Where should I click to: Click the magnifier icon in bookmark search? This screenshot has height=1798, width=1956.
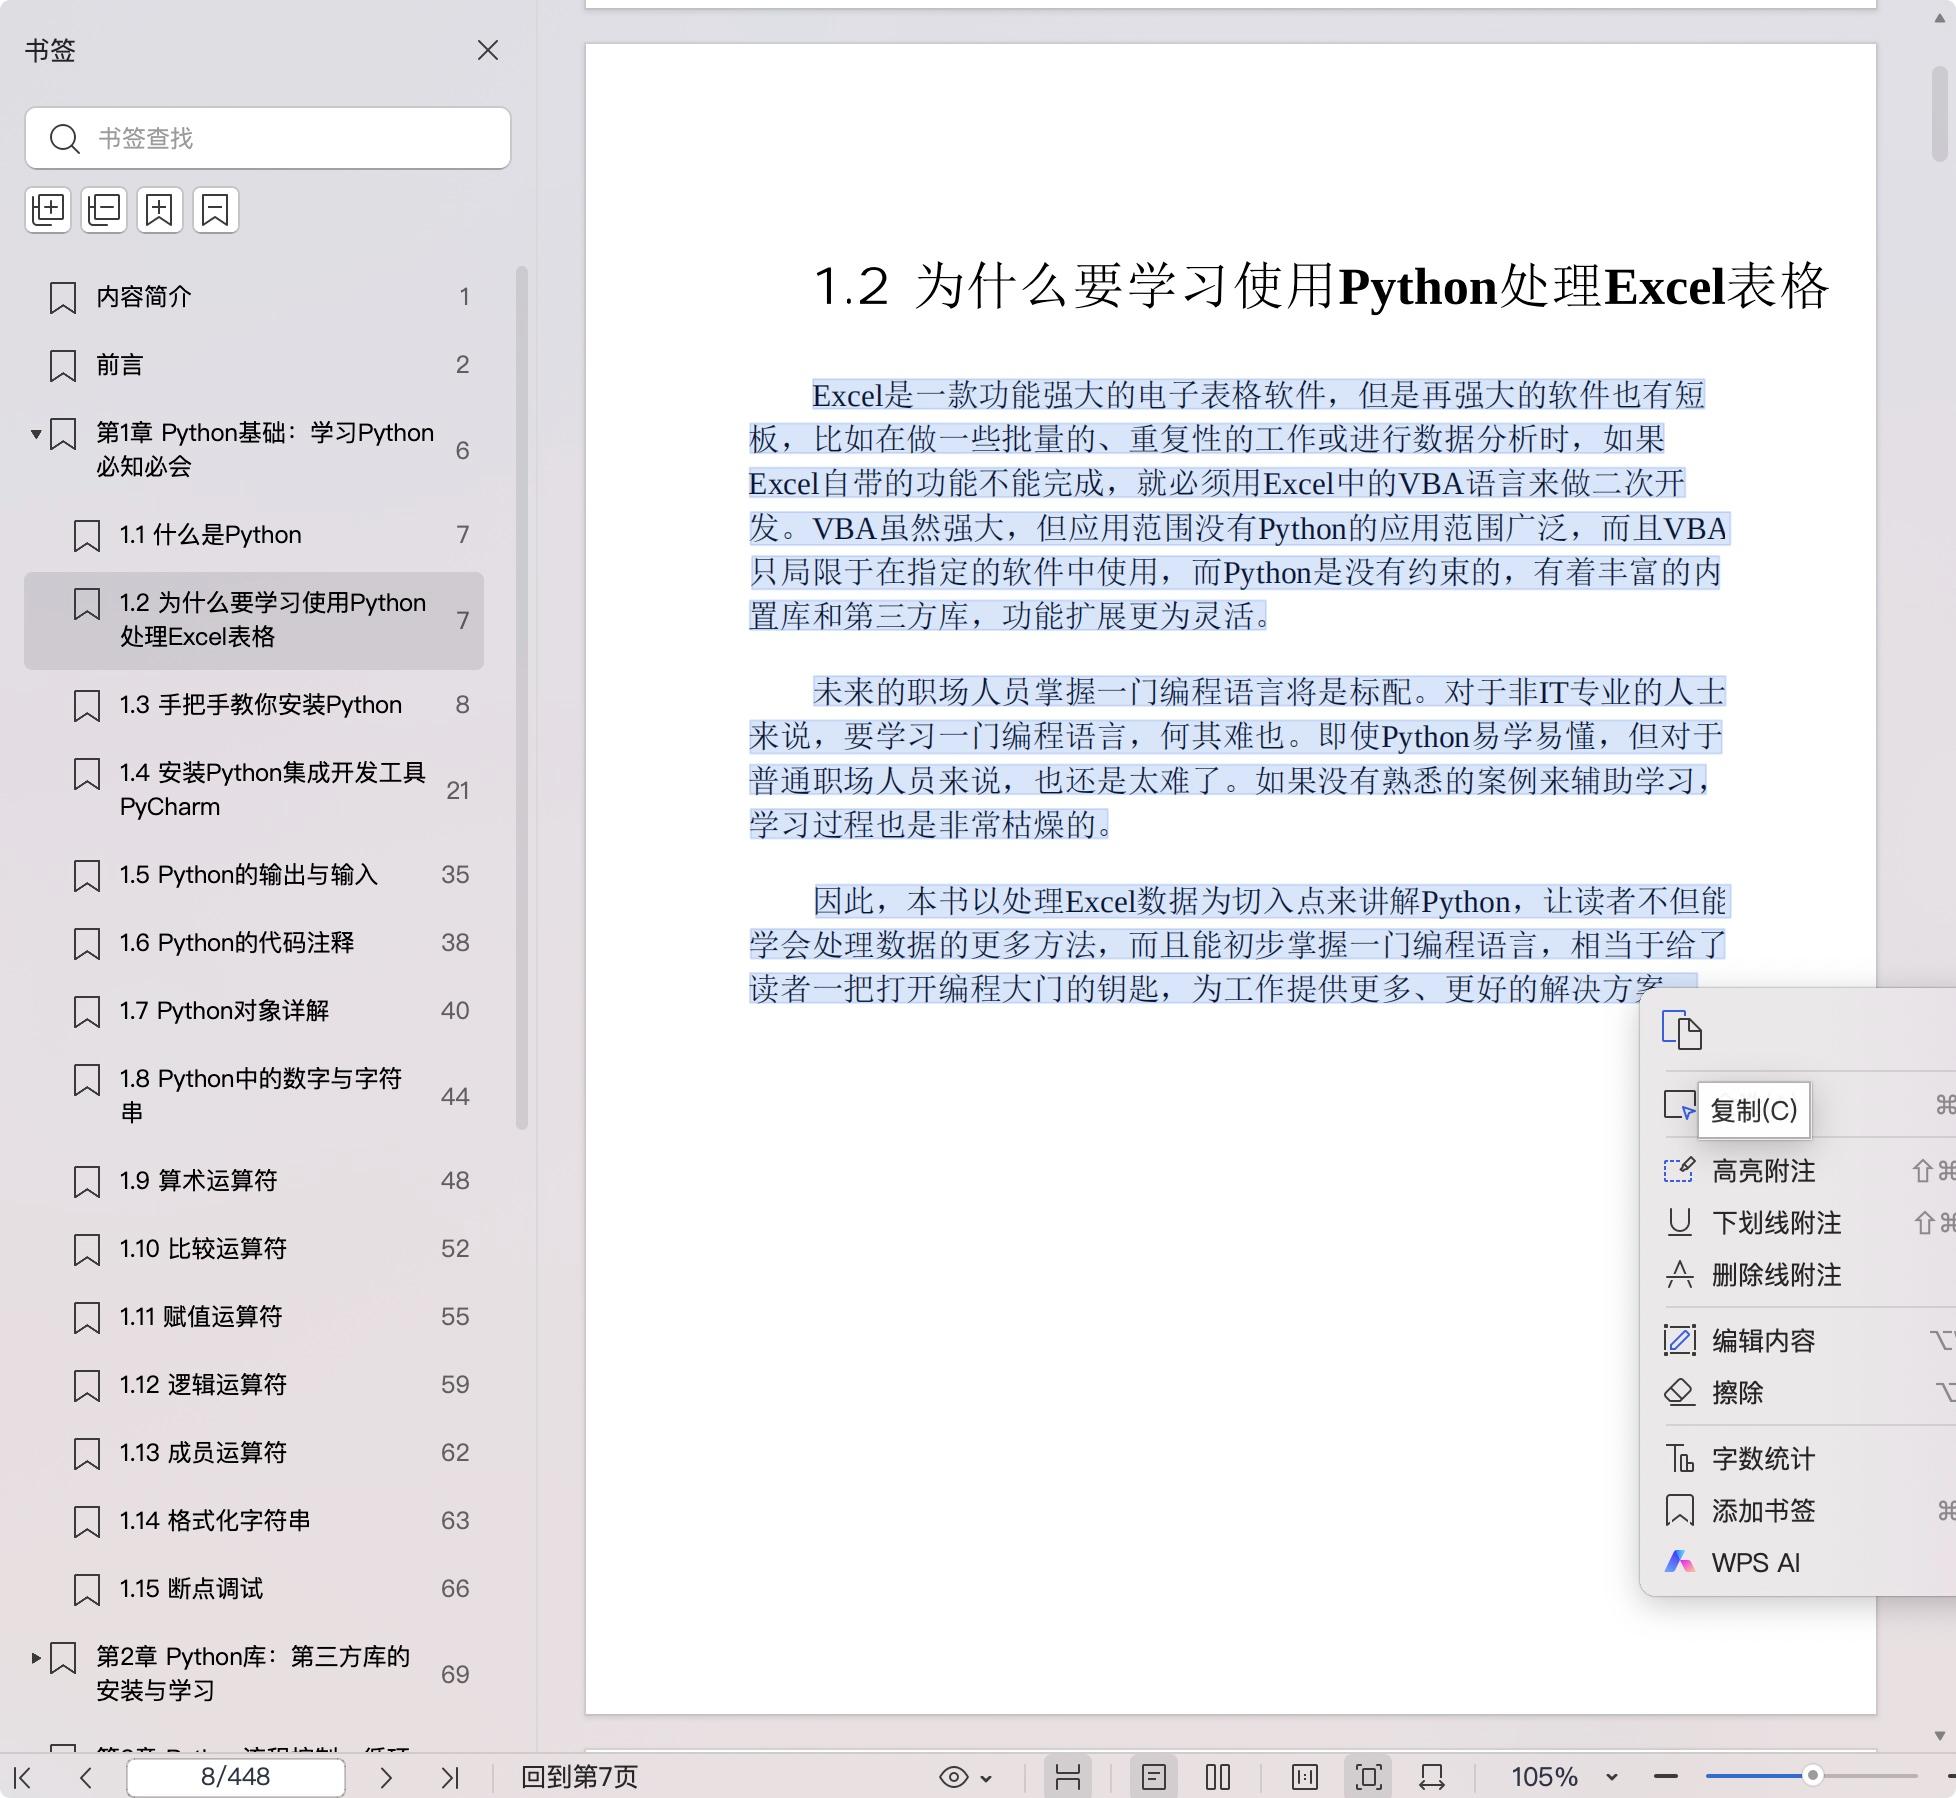click(64, 139)
